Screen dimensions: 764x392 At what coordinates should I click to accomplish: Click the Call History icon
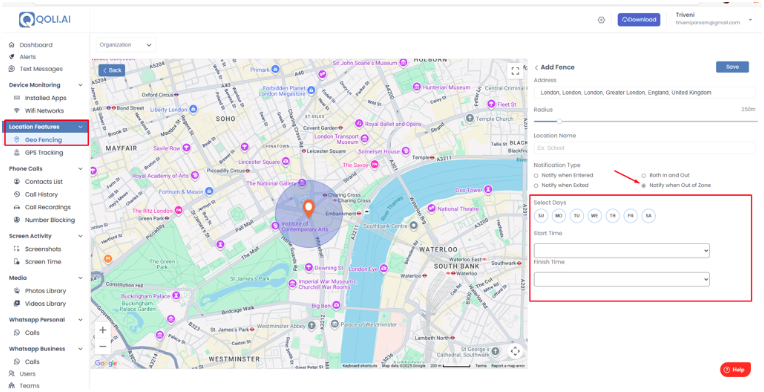click(17, 194)
